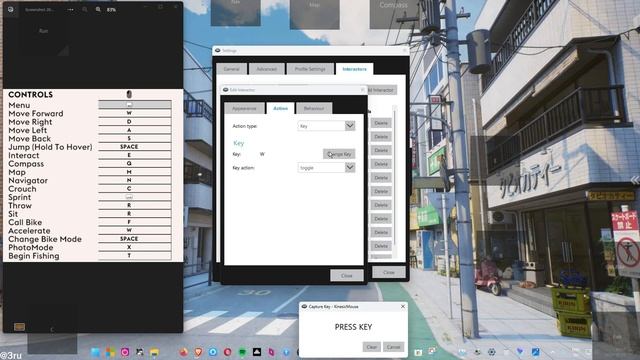This screenshot has width=640, height=360.
Task: Close the Capture Key dialog with X
Action: click(403, 306)
